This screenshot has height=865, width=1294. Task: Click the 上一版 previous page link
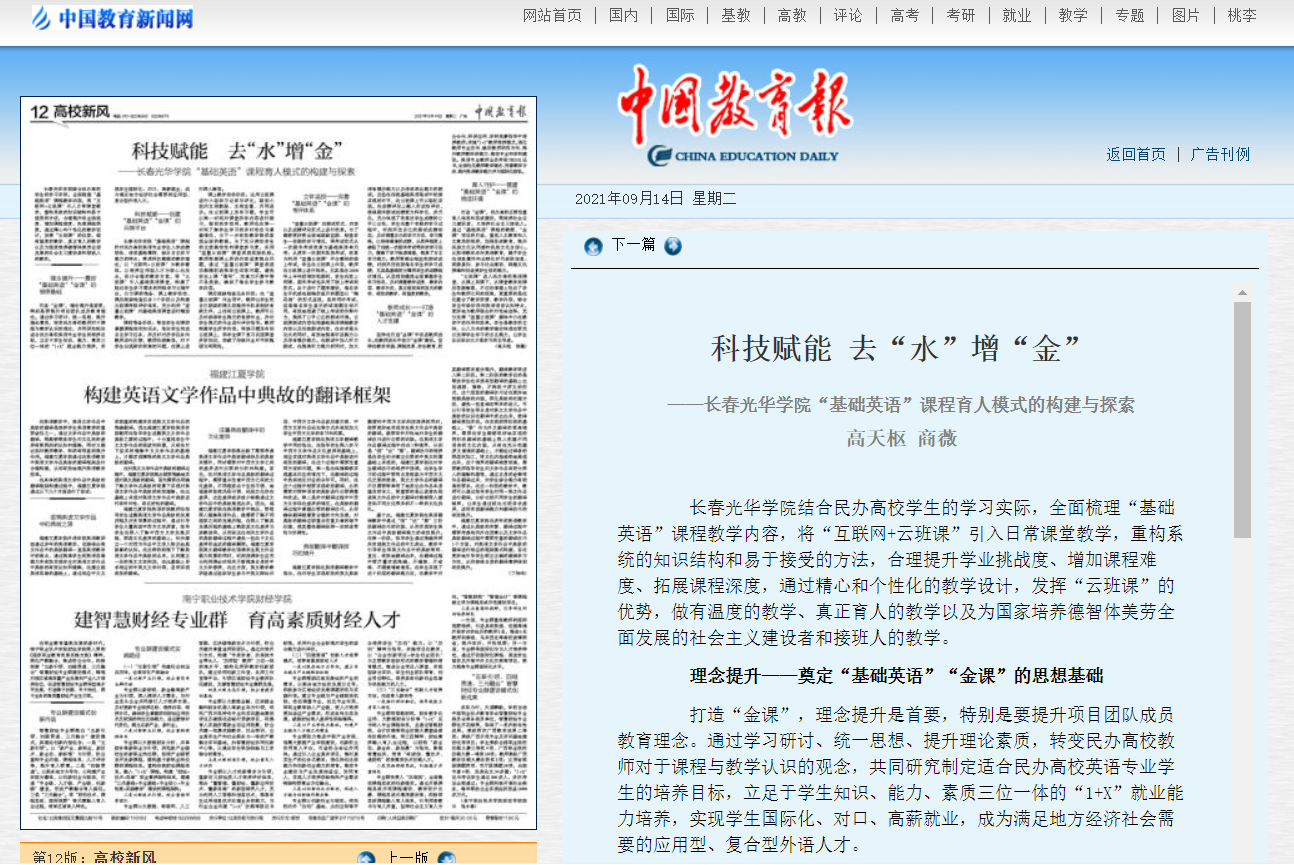click(x=408, y=857)
